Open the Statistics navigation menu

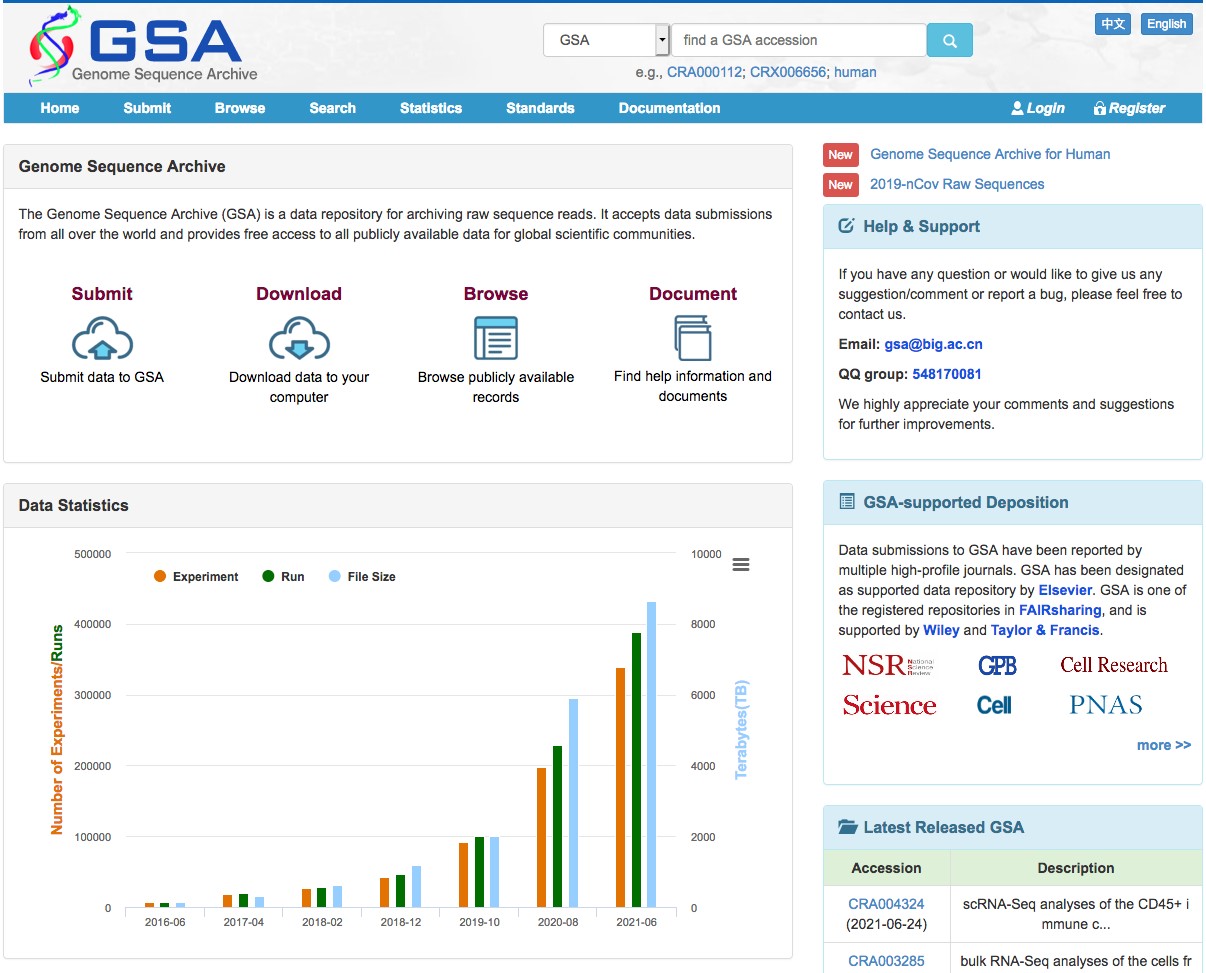[x=431, y=108]
